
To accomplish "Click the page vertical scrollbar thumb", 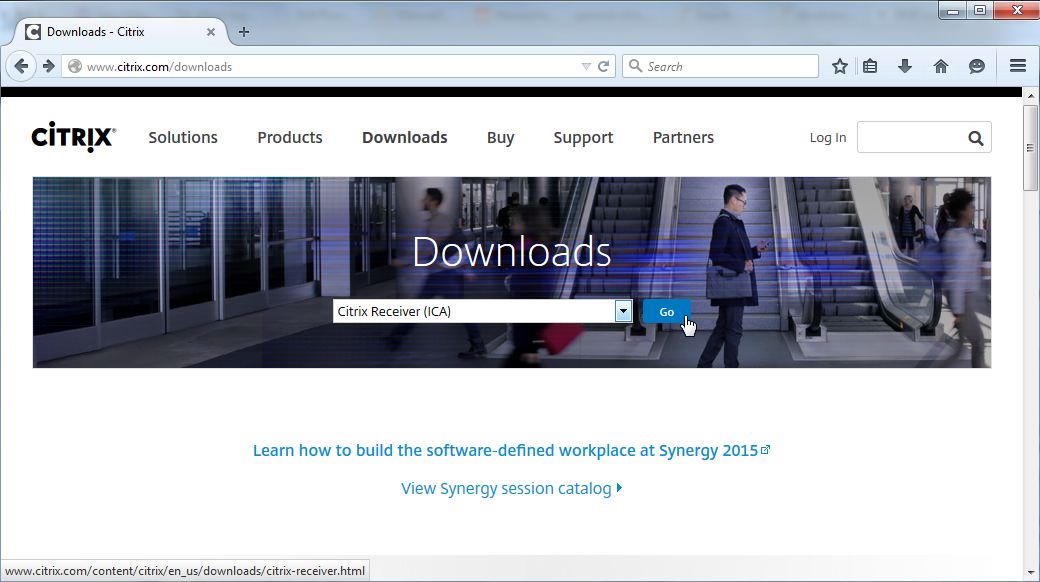I will pyautogui.click(x=1031, y=146).
